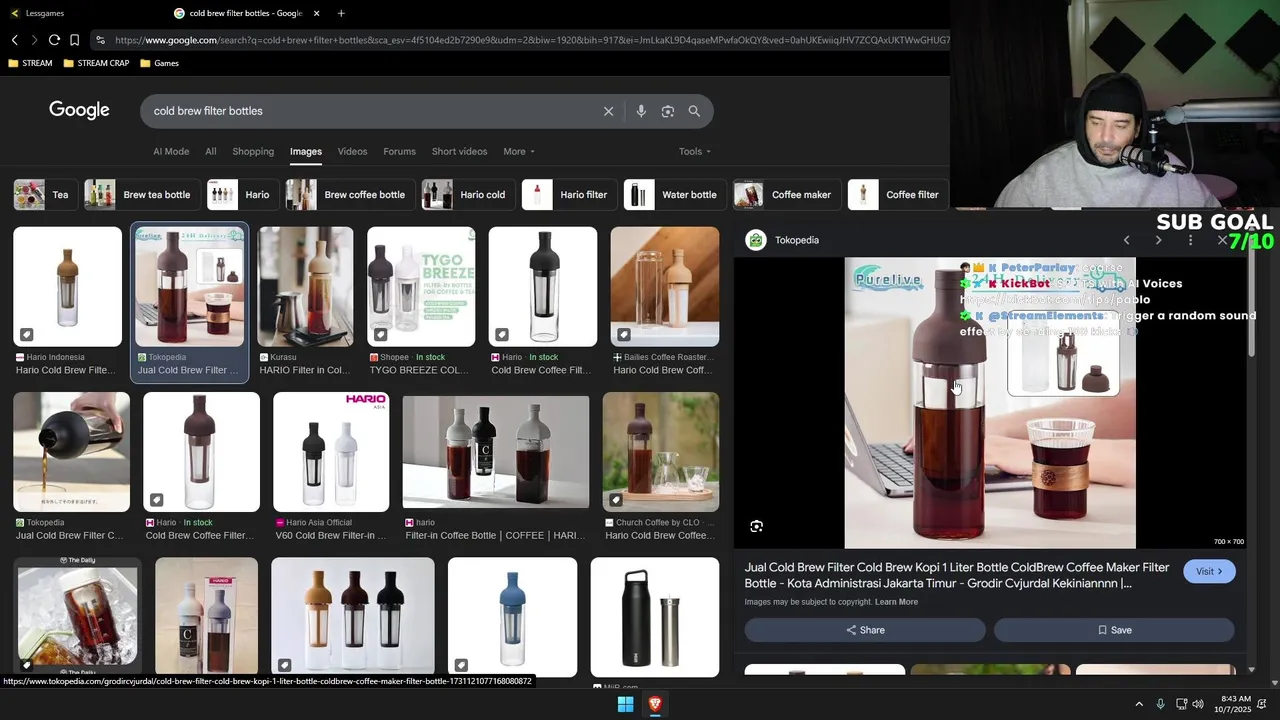Reload the page
1280x720 pixels.
click(x=54, y=40)
